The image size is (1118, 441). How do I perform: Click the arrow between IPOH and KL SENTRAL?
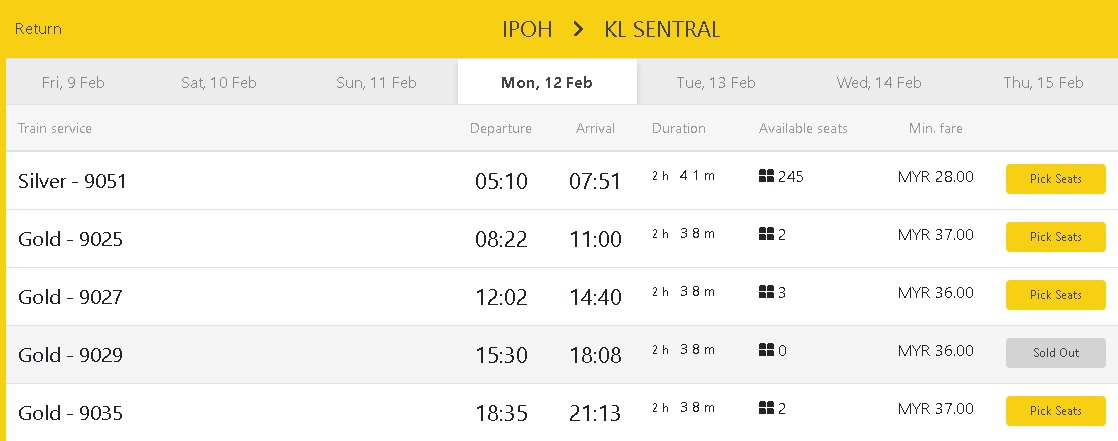[x=578, y=29]
